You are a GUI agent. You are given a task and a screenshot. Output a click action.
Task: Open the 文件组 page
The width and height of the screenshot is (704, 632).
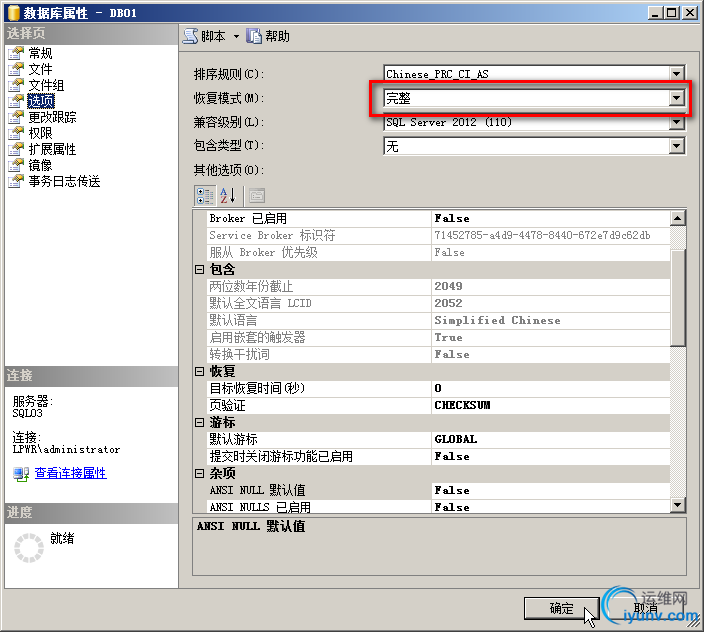tap(46, 85)
